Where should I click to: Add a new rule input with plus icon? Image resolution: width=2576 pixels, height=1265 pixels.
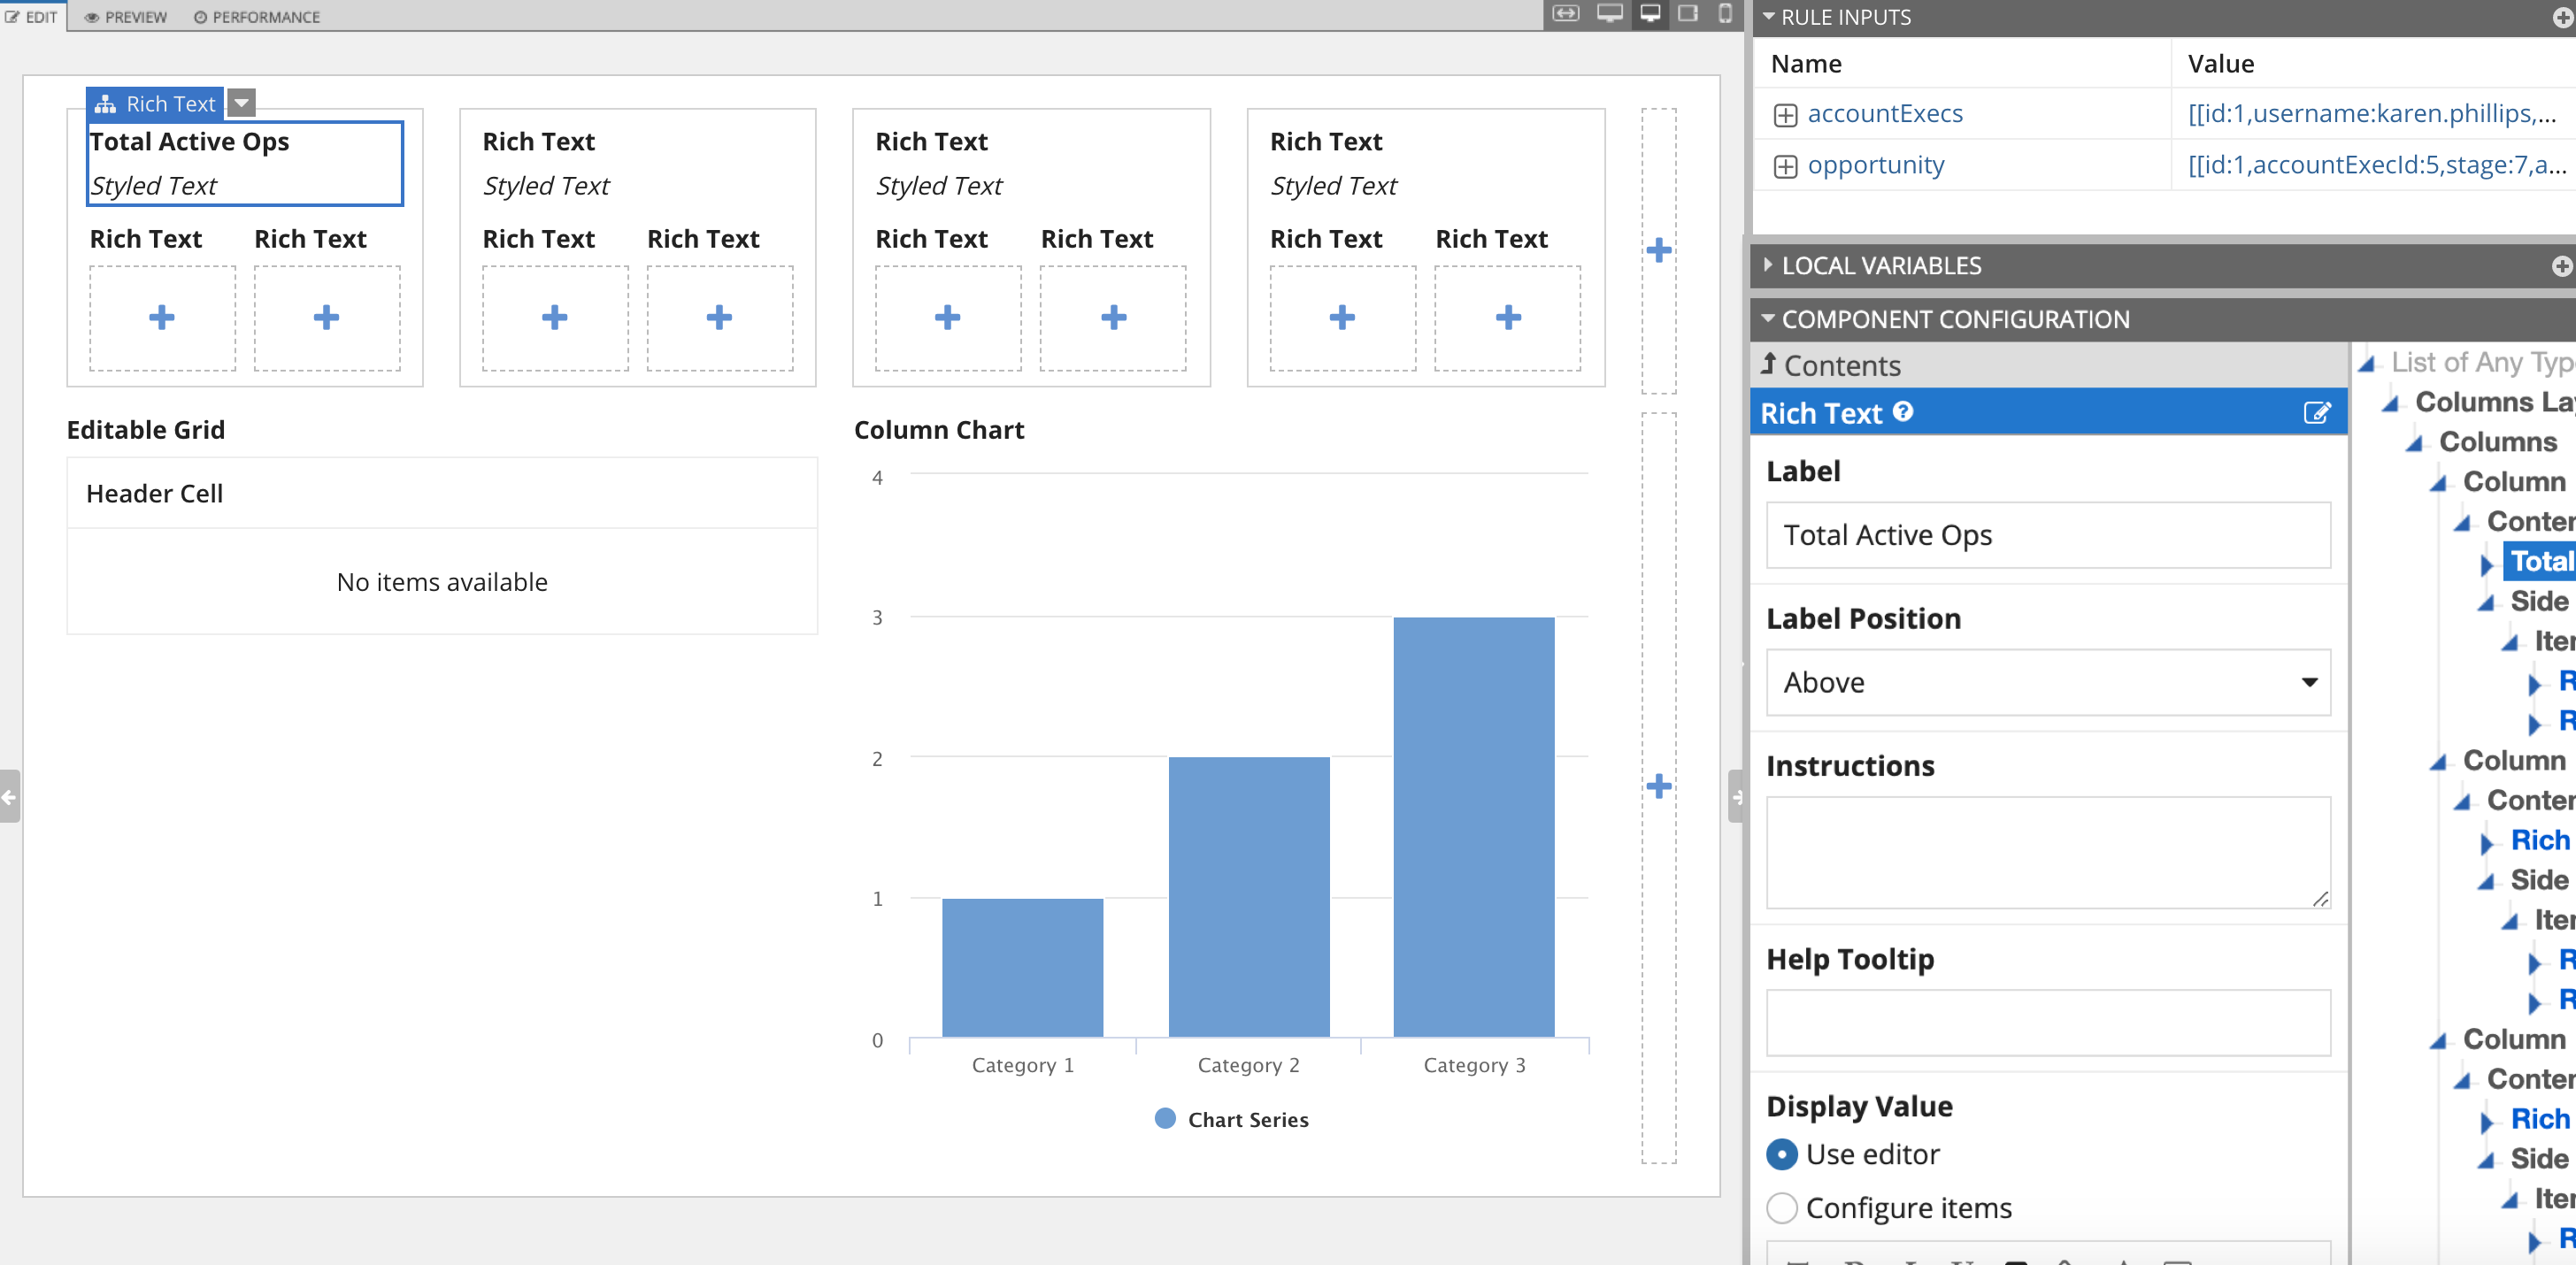coord(2563,17)
